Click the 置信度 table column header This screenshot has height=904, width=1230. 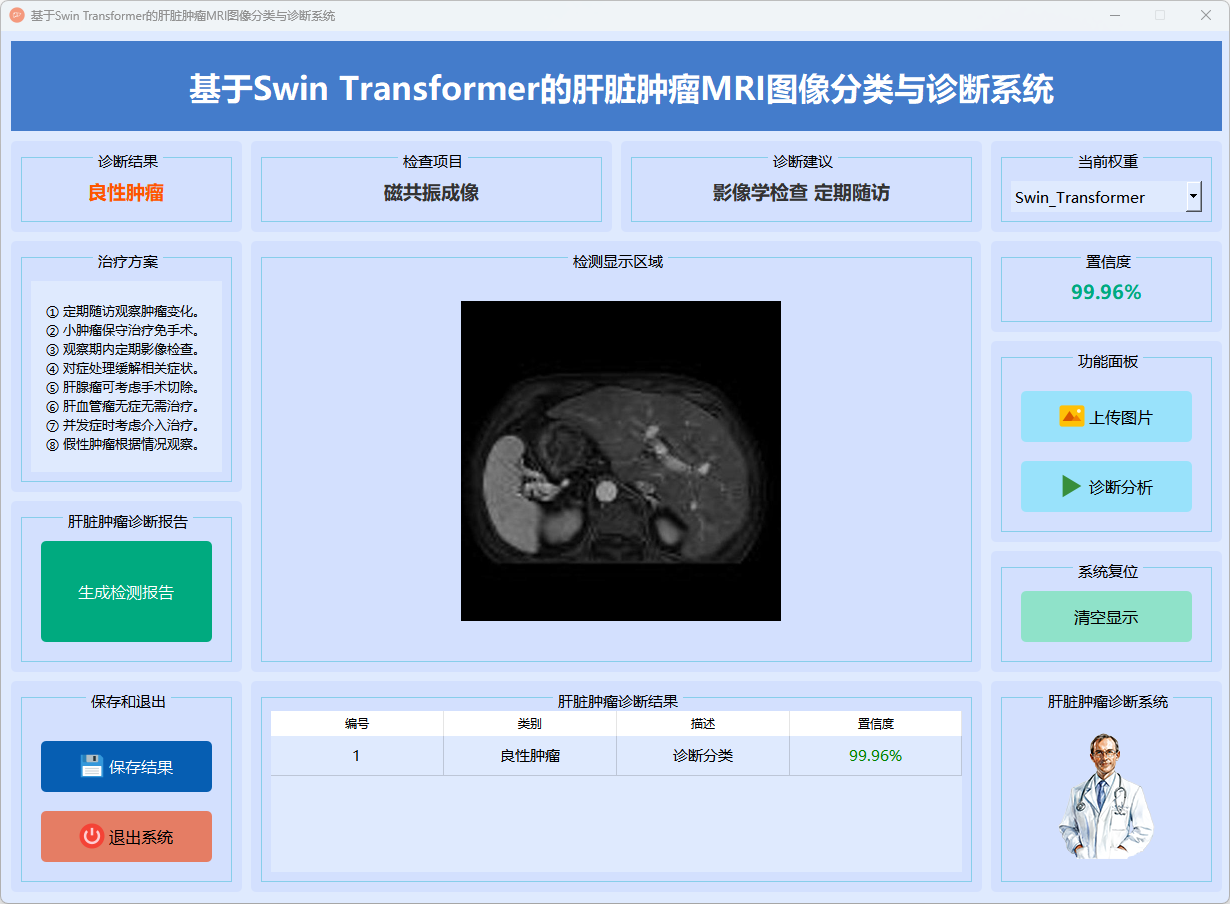point(875,724)
